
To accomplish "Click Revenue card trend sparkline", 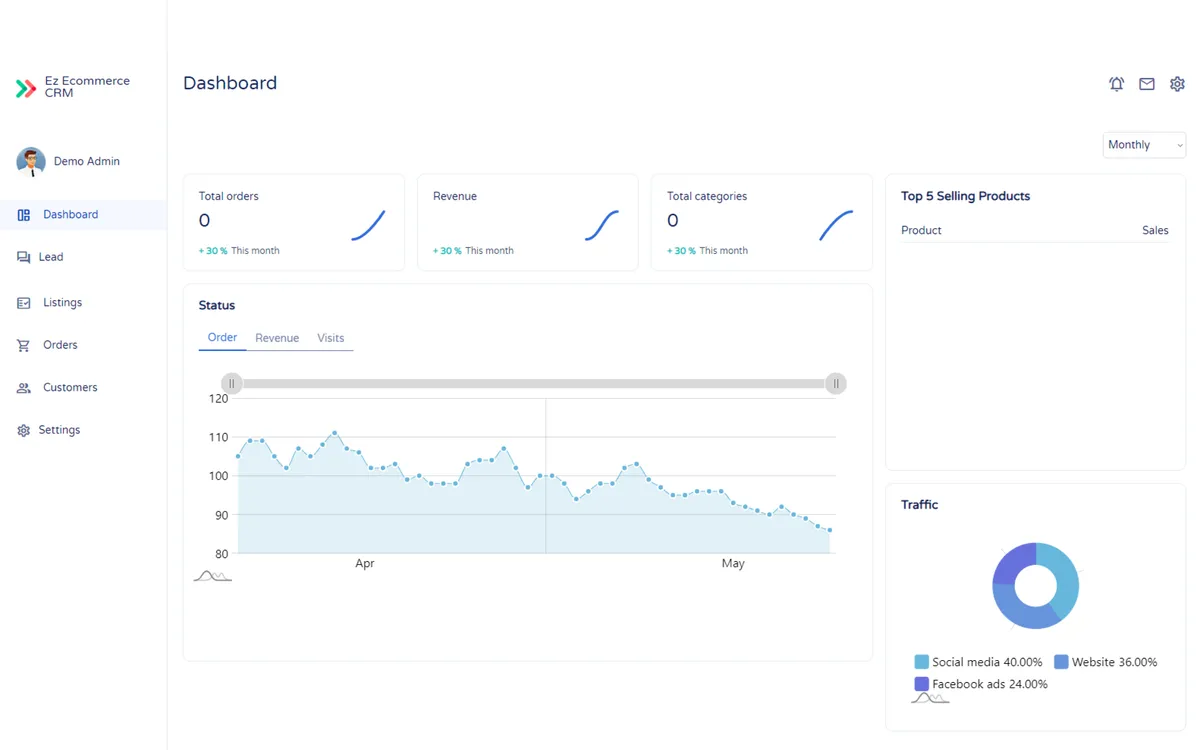I will pos(602,225).
